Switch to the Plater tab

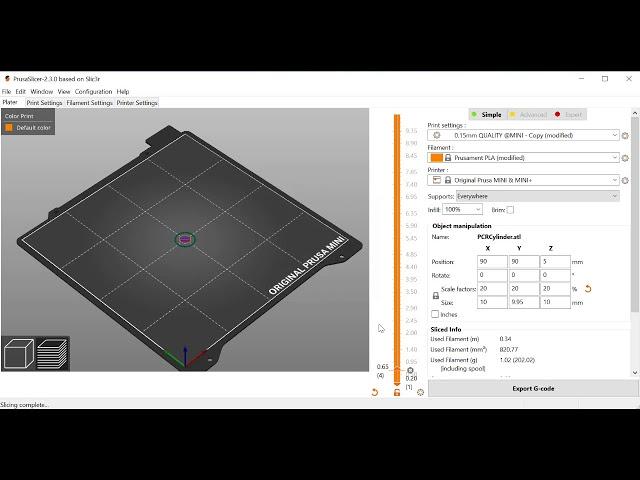pyautogui.click(x=10, y=102)
